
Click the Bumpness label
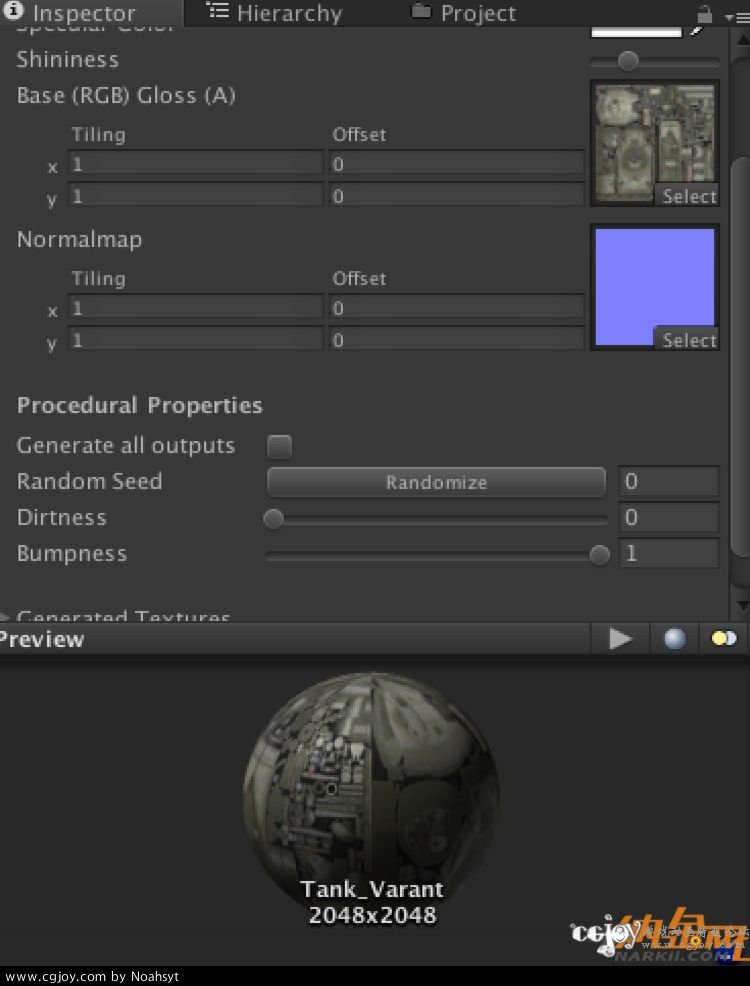[x=72, y=554]
